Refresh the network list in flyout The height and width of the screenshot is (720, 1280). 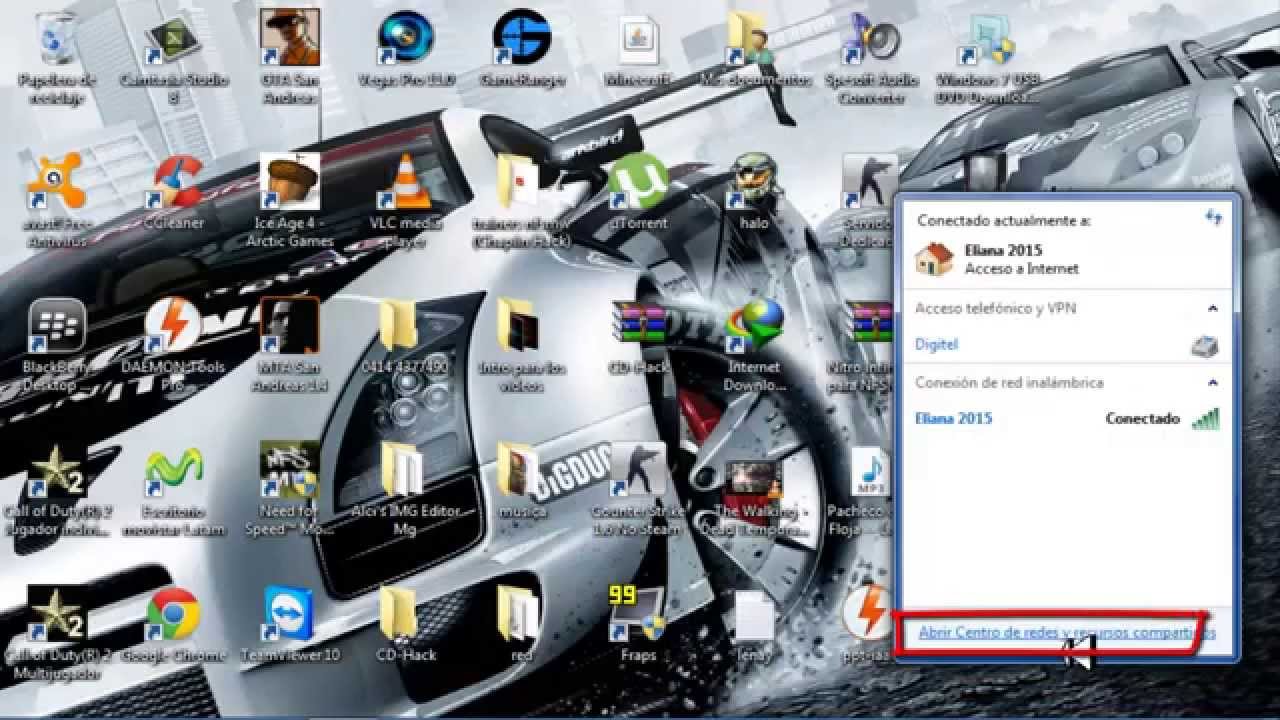point(1213,218)
